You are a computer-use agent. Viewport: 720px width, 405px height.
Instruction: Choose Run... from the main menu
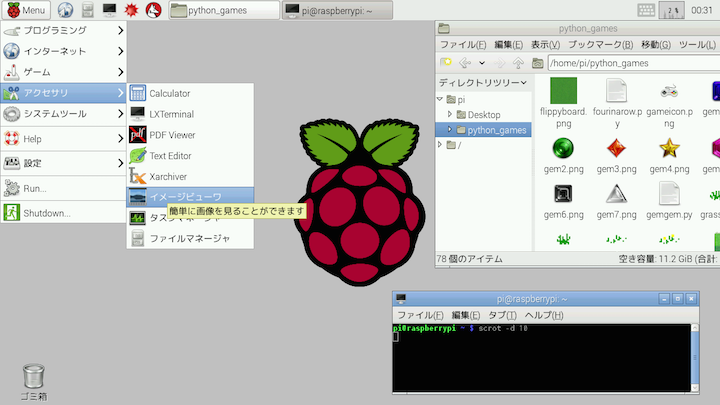(63, 188)
